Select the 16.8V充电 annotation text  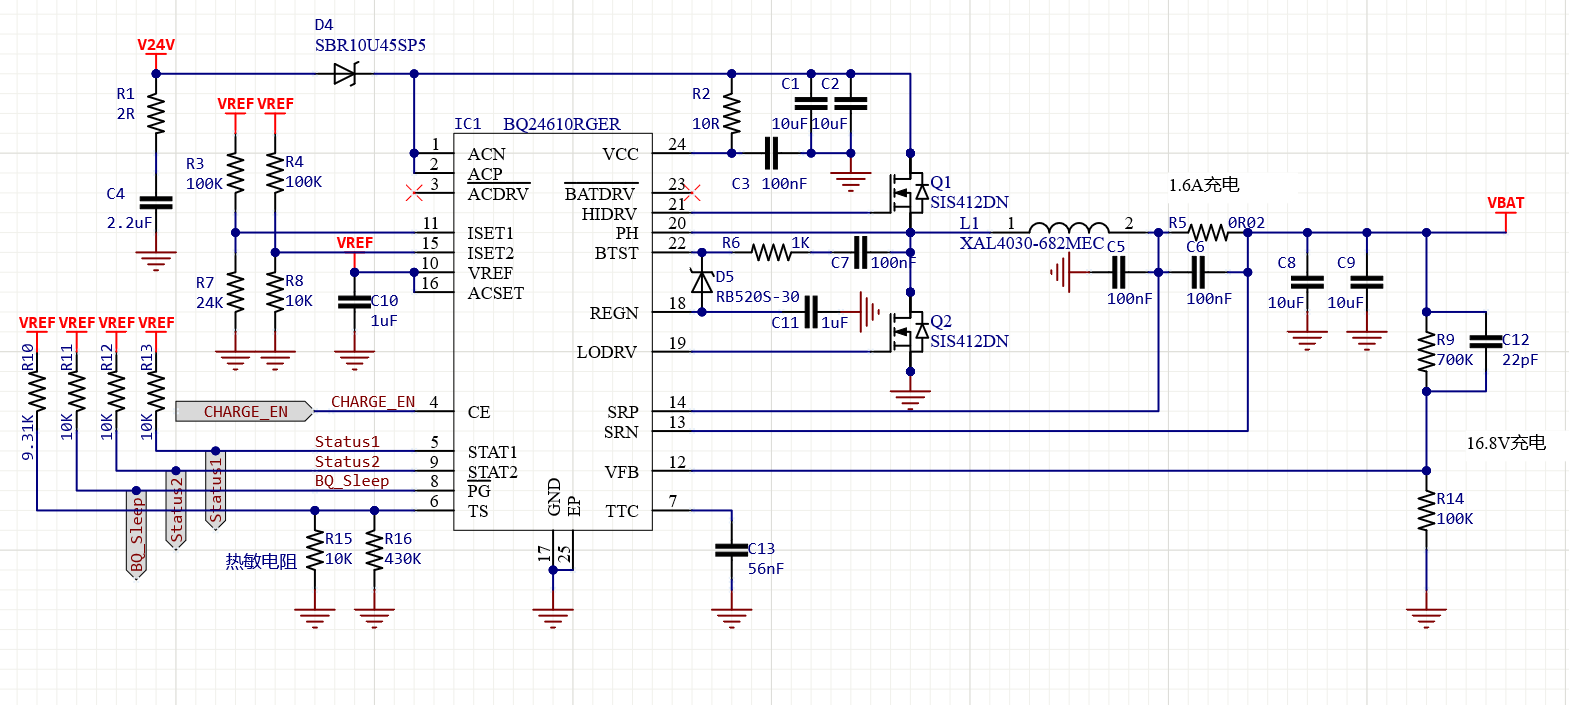click(x=1506, y=443)
